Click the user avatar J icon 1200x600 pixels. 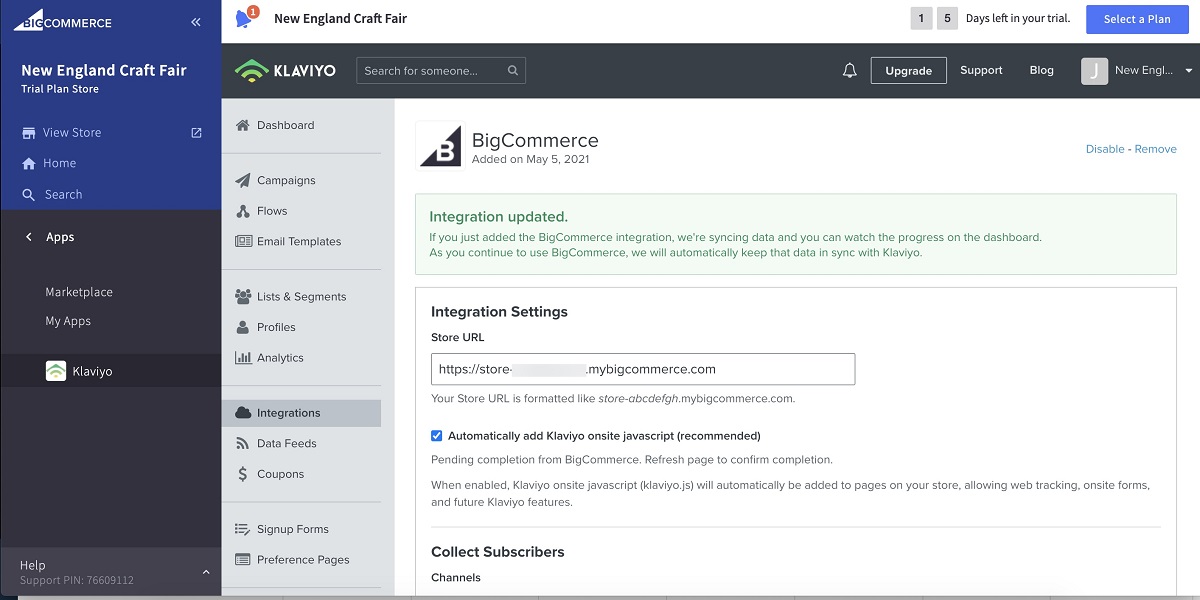click(1094, 71)
